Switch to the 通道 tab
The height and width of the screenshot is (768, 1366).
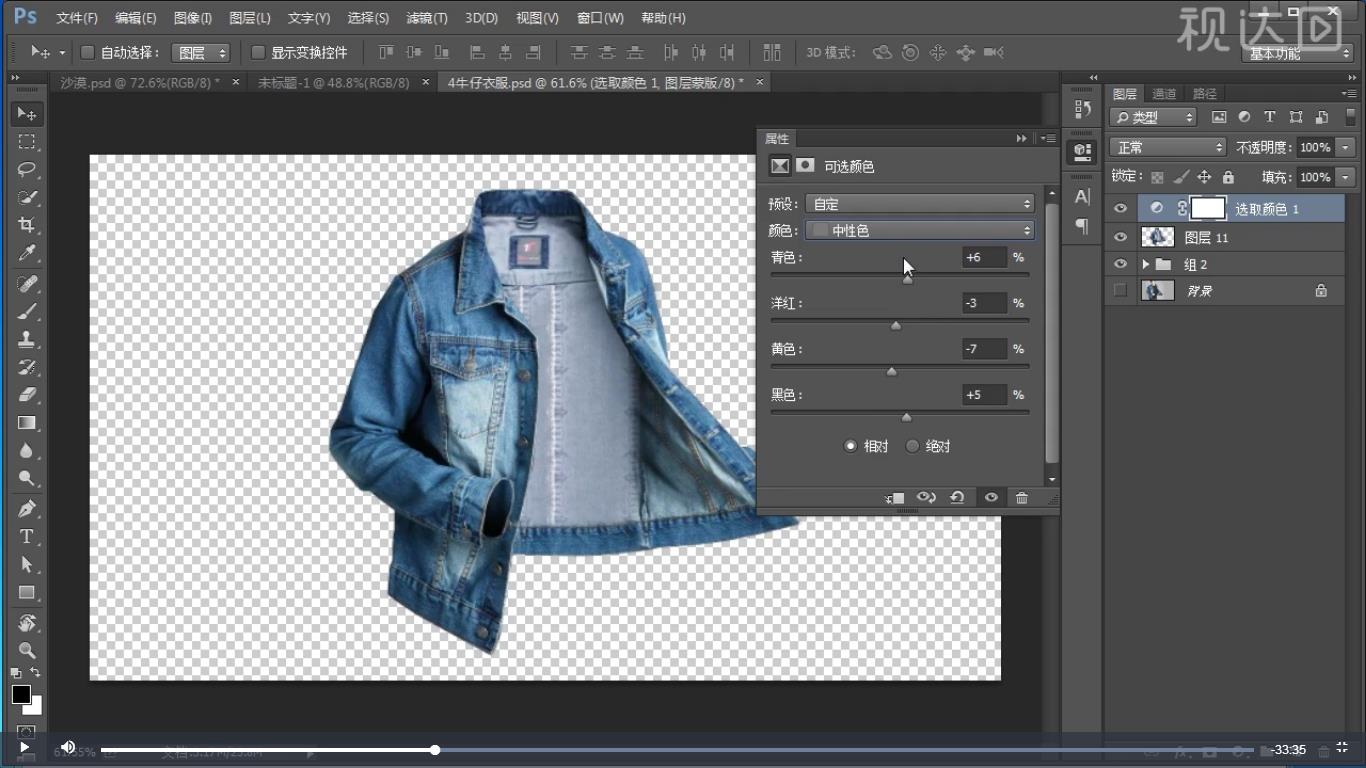[1164, 94]
